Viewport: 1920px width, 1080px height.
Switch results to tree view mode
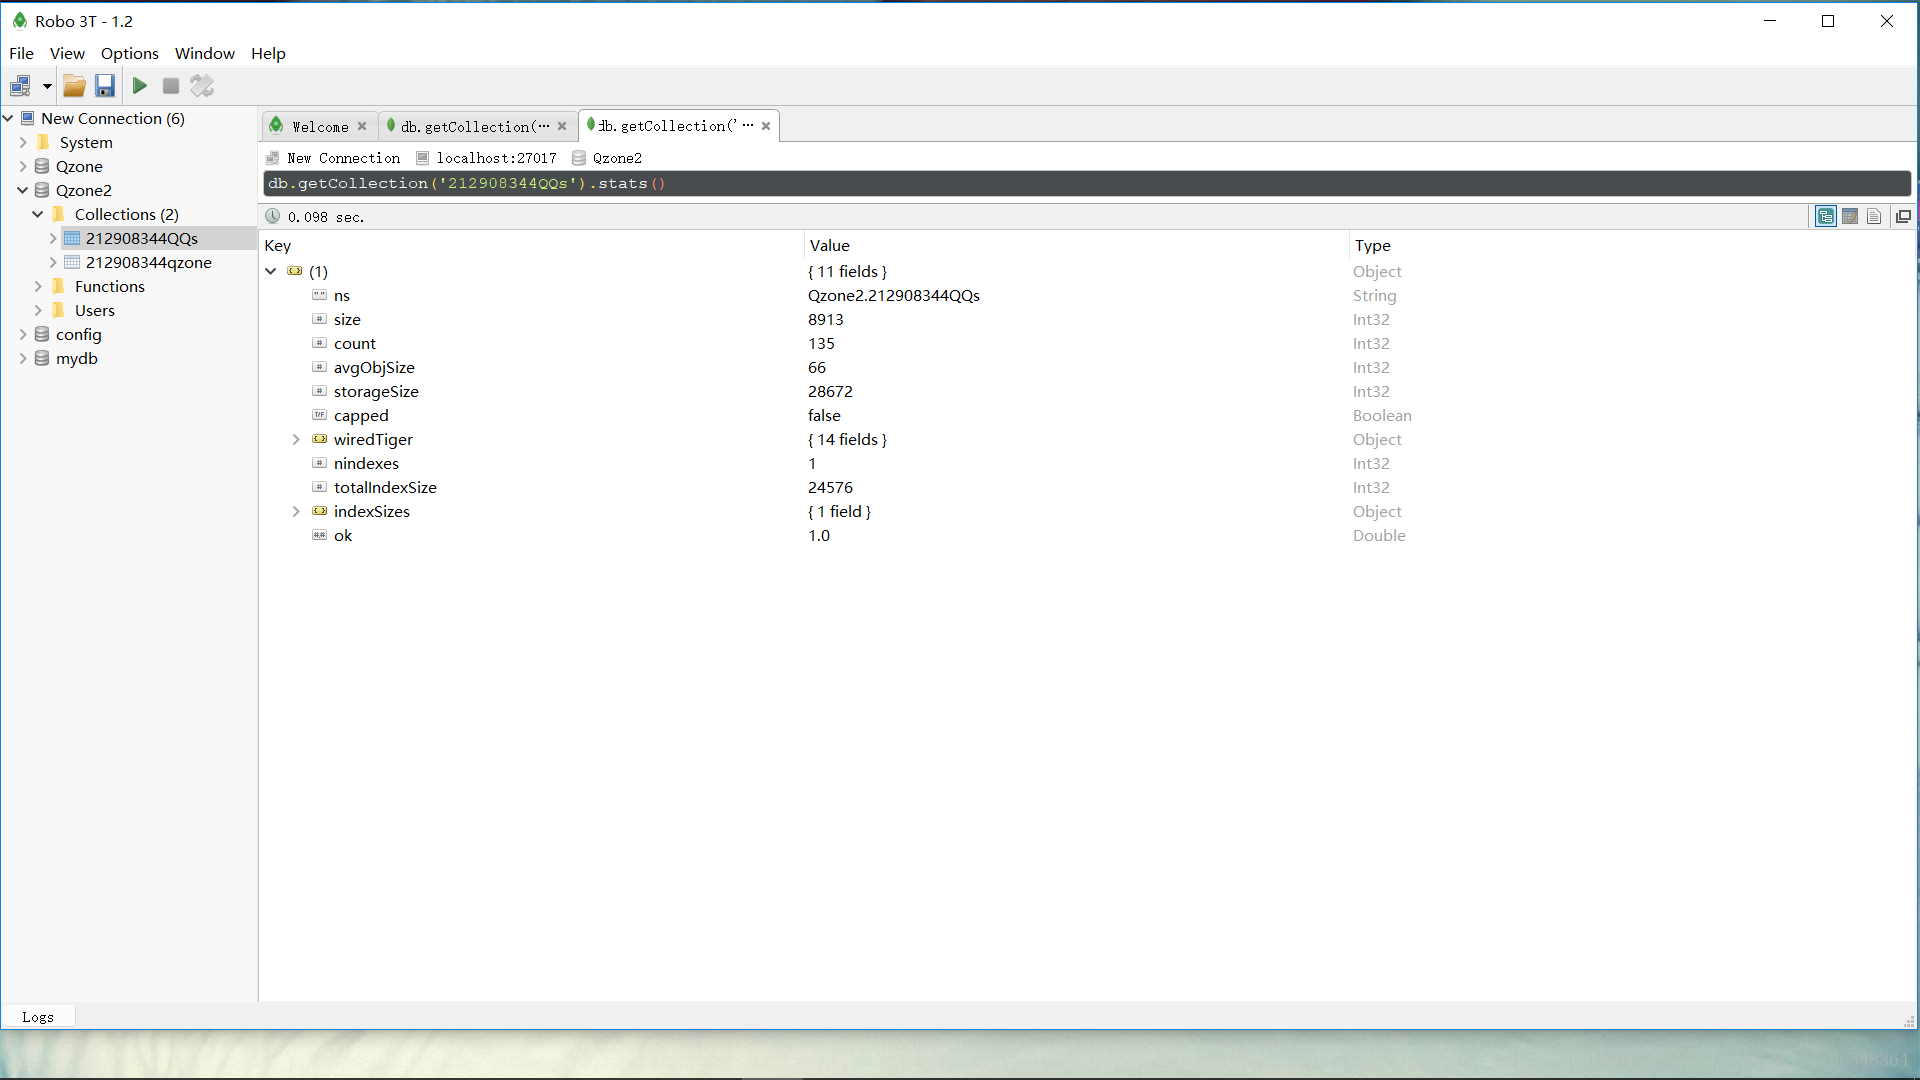point(1826,217)
